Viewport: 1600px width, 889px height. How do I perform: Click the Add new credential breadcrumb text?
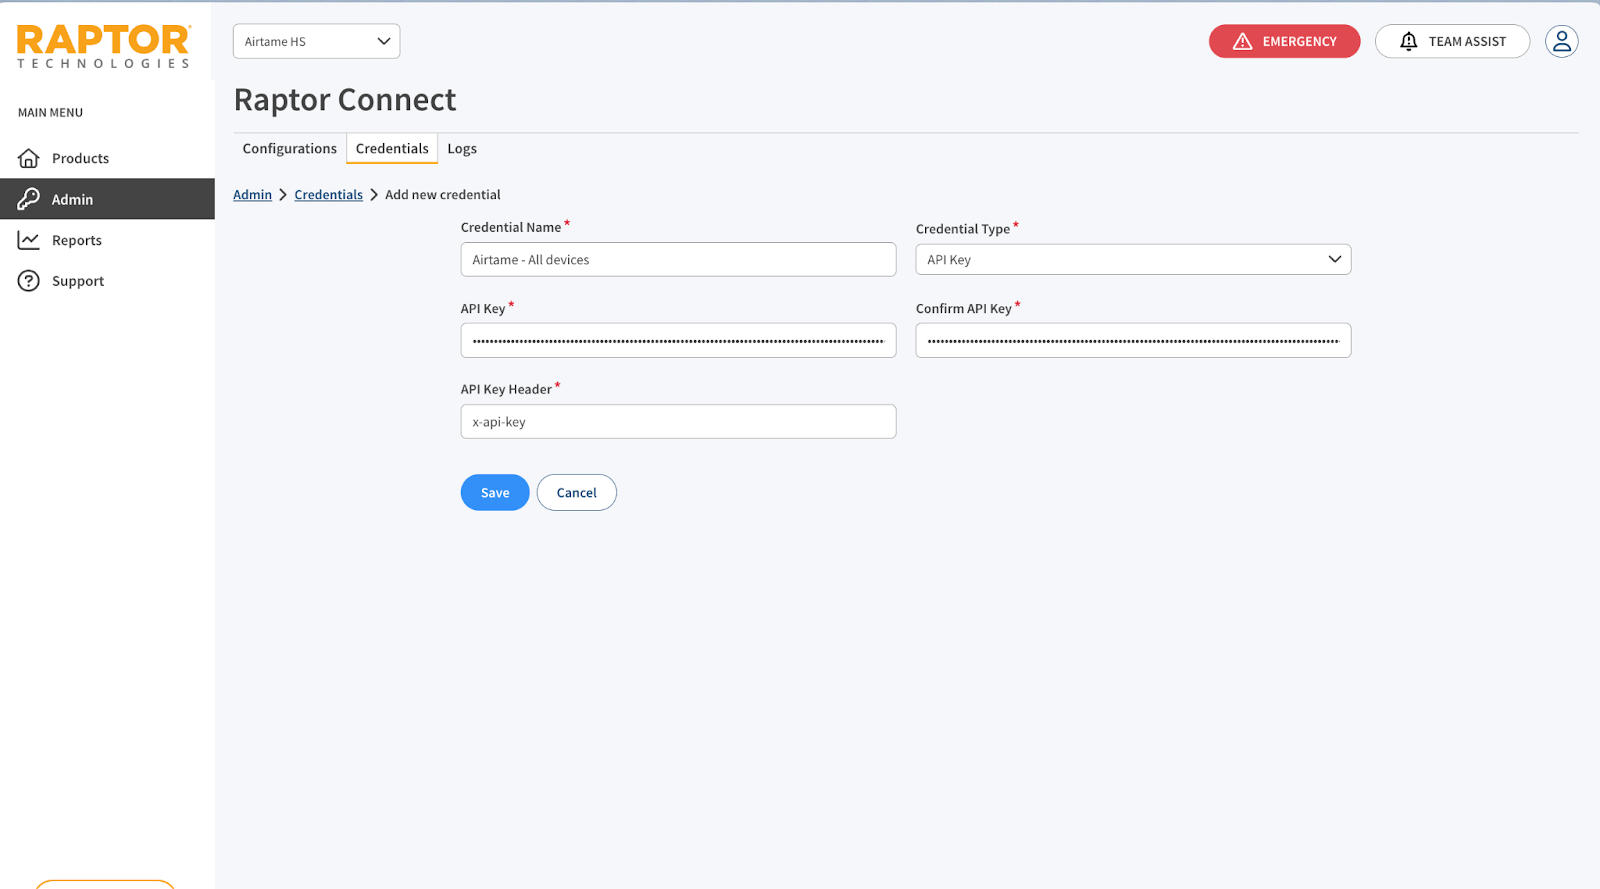(x=442, y=194)
